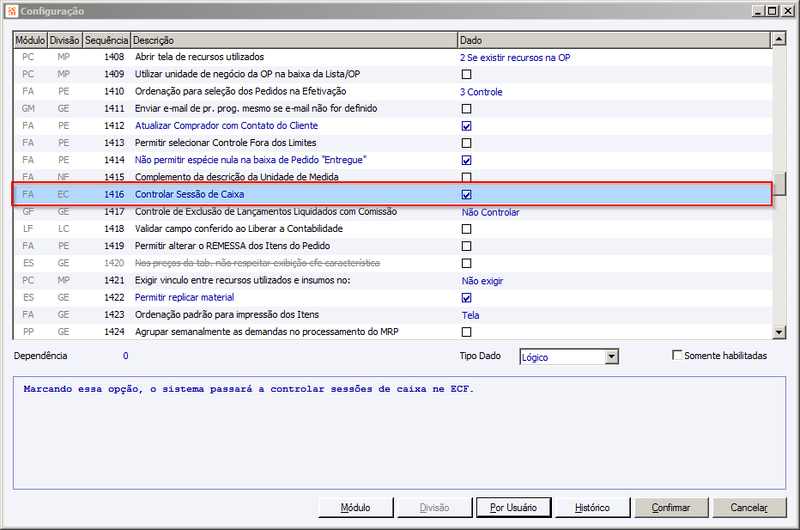Click the Módulo button

[x=356, y=508]
